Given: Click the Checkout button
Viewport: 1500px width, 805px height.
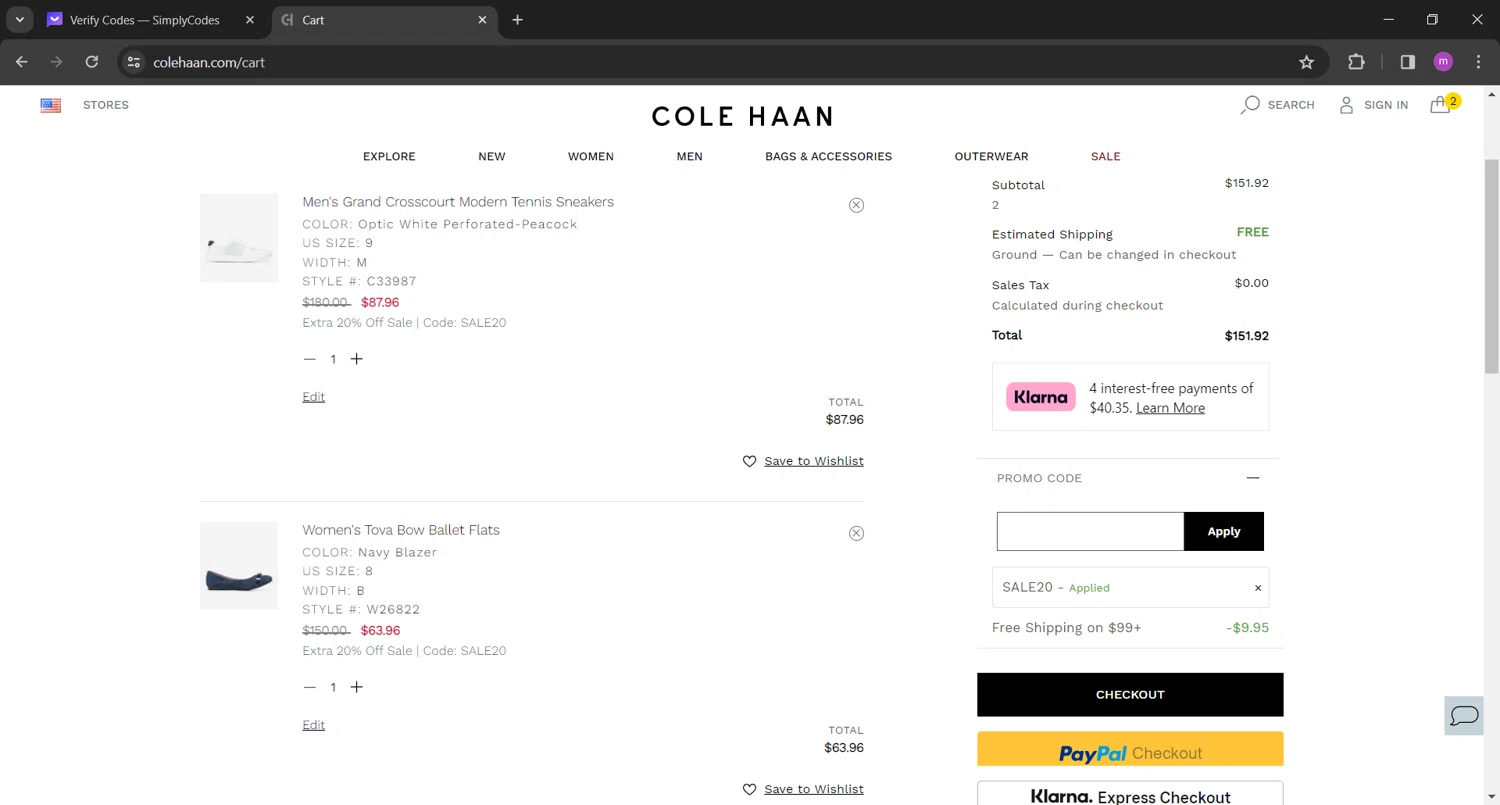Looking at the screenshot, I should tap(1130, 695).
